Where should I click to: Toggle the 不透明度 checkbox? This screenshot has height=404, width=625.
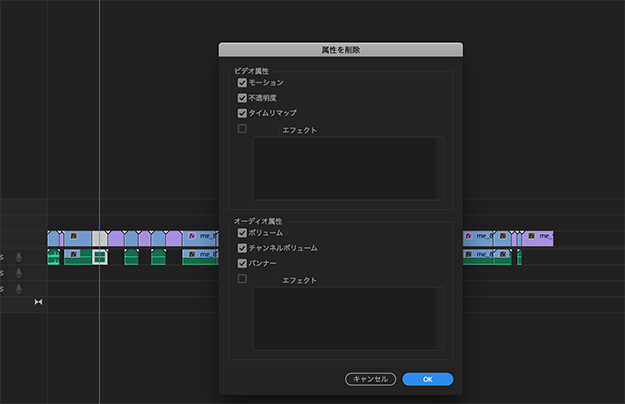[242, 98]
